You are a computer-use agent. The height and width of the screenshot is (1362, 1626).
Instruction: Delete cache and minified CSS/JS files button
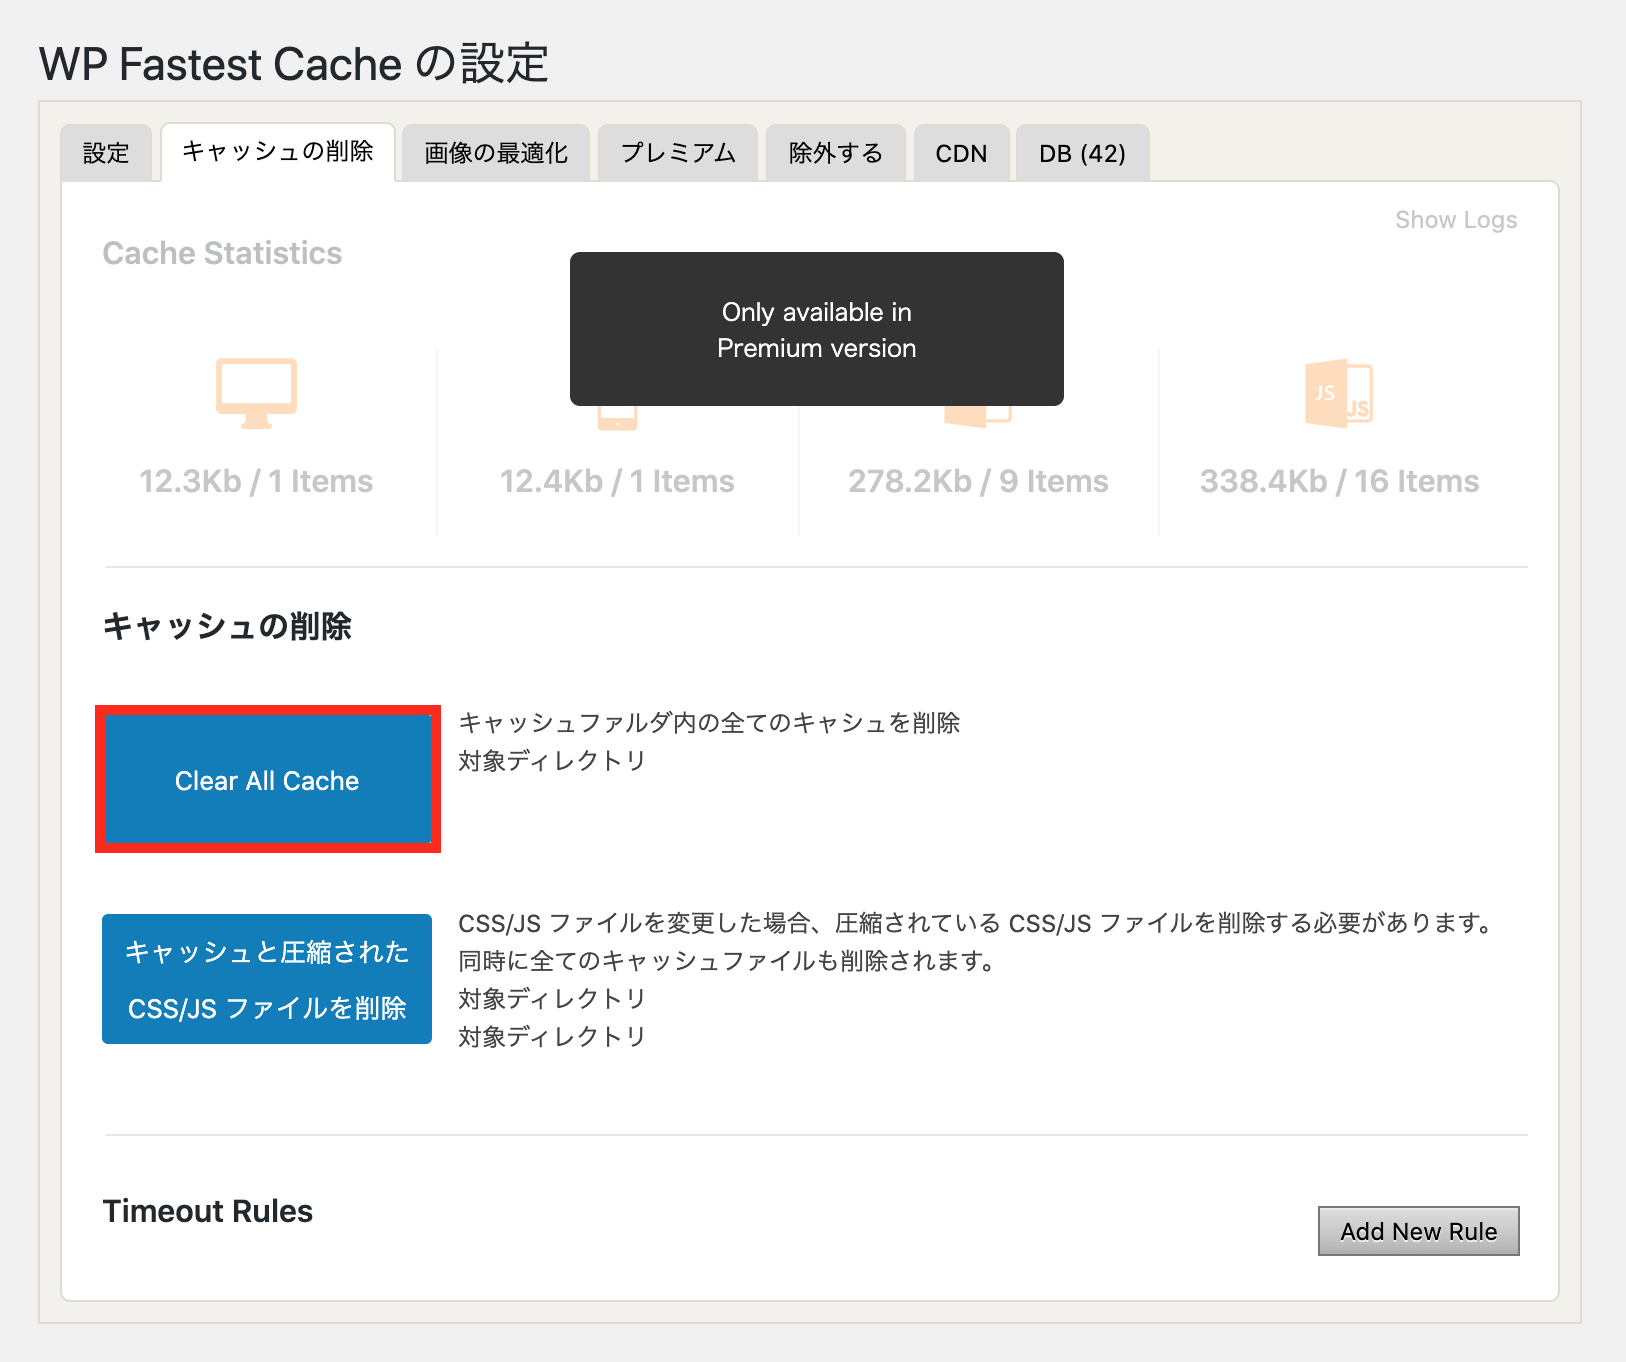pyautogui.click(x=267, y=979)
